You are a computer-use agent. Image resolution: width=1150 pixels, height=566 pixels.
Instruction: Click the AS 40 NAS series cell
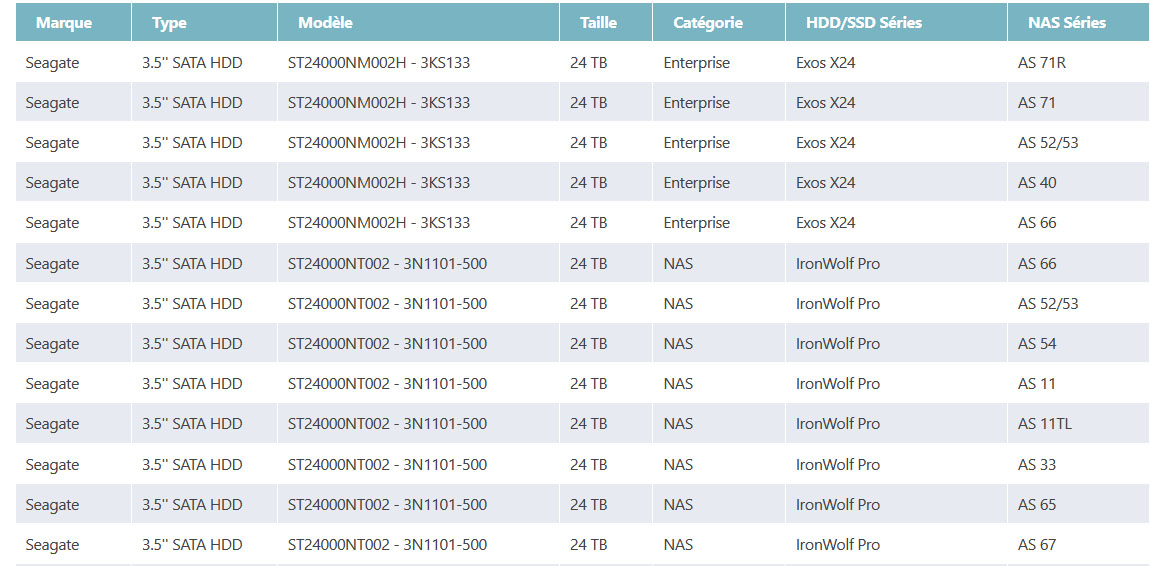click(x=1037, y=183)
